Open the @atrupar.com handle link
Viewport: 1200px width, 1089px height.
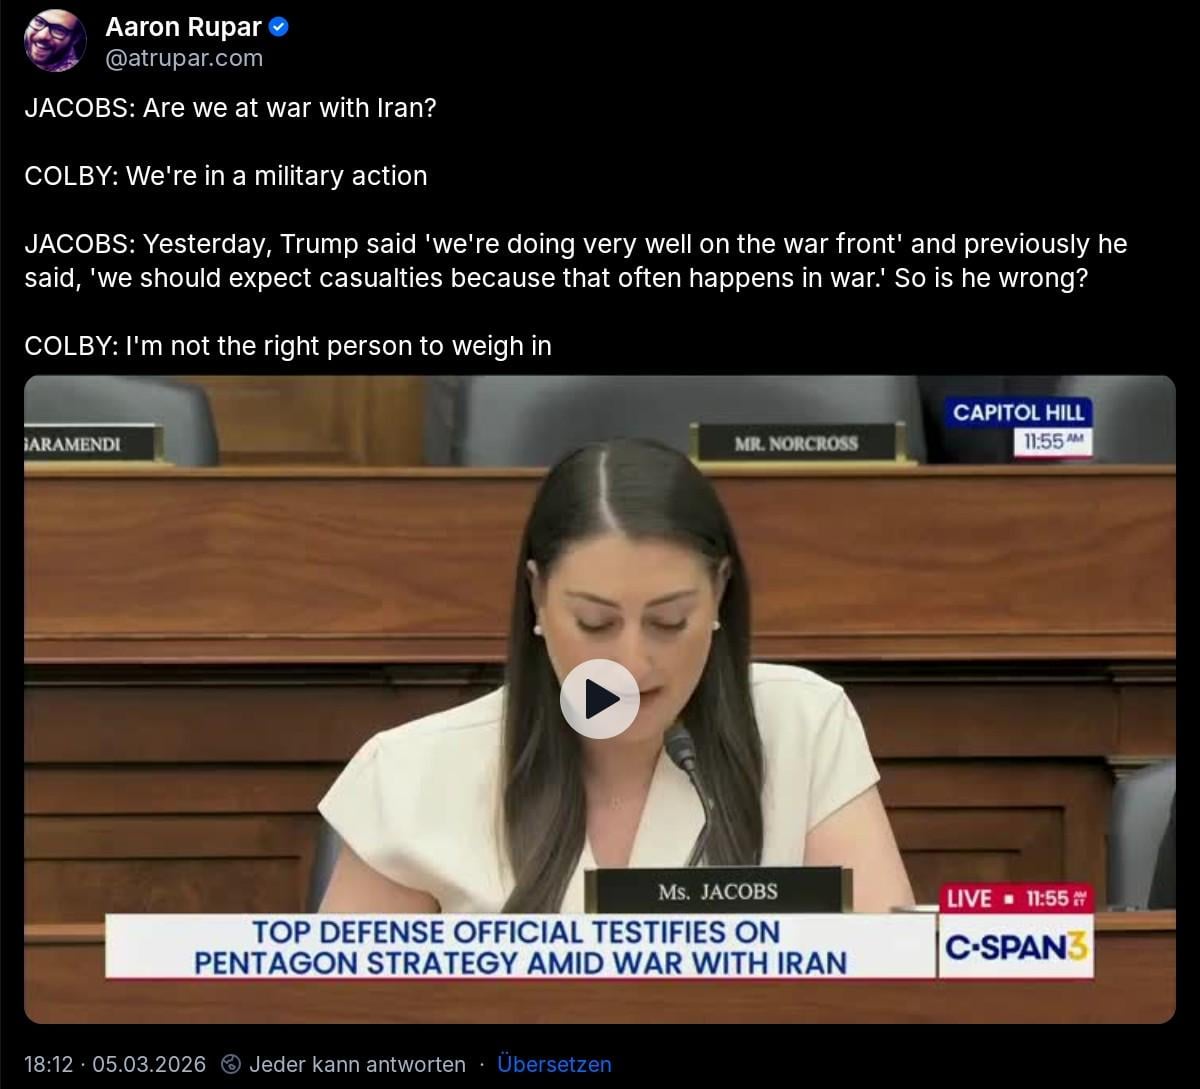184,58
